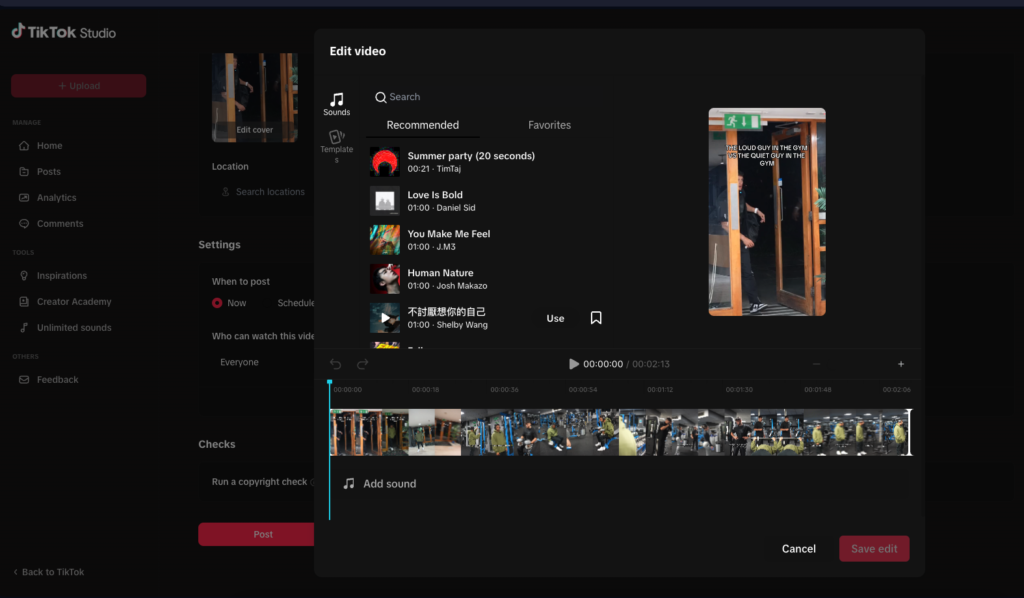Click the TikTok Studio logo

click(63, 32)
